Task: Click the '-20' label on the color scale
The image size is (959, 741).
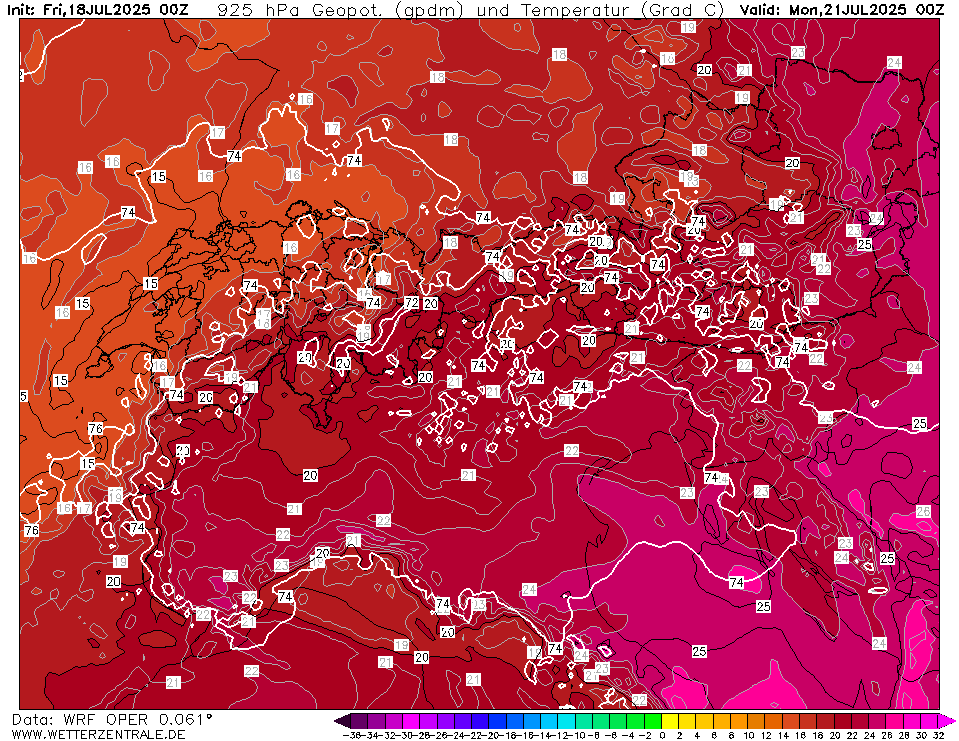Action: (x=492, y=735)
